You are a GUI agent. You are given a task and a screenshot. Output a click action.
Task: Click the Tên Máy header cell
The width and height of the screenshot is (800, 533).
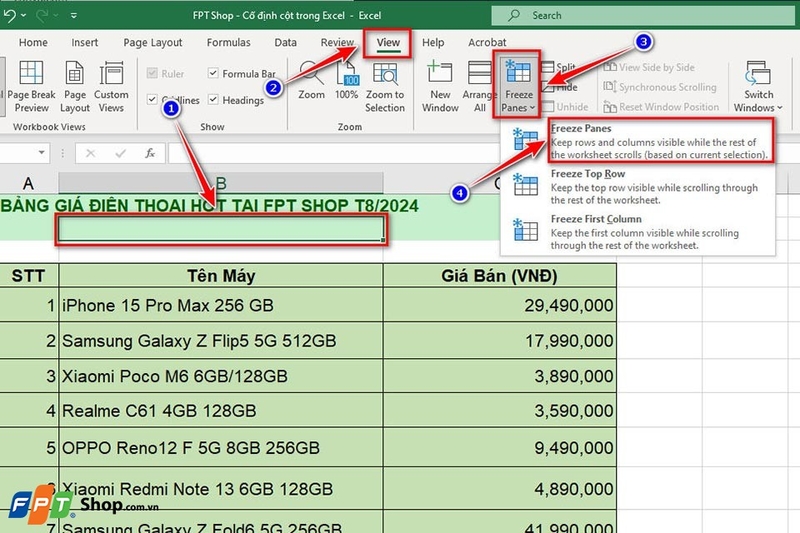pyautogui.click(x=221, y=276)
